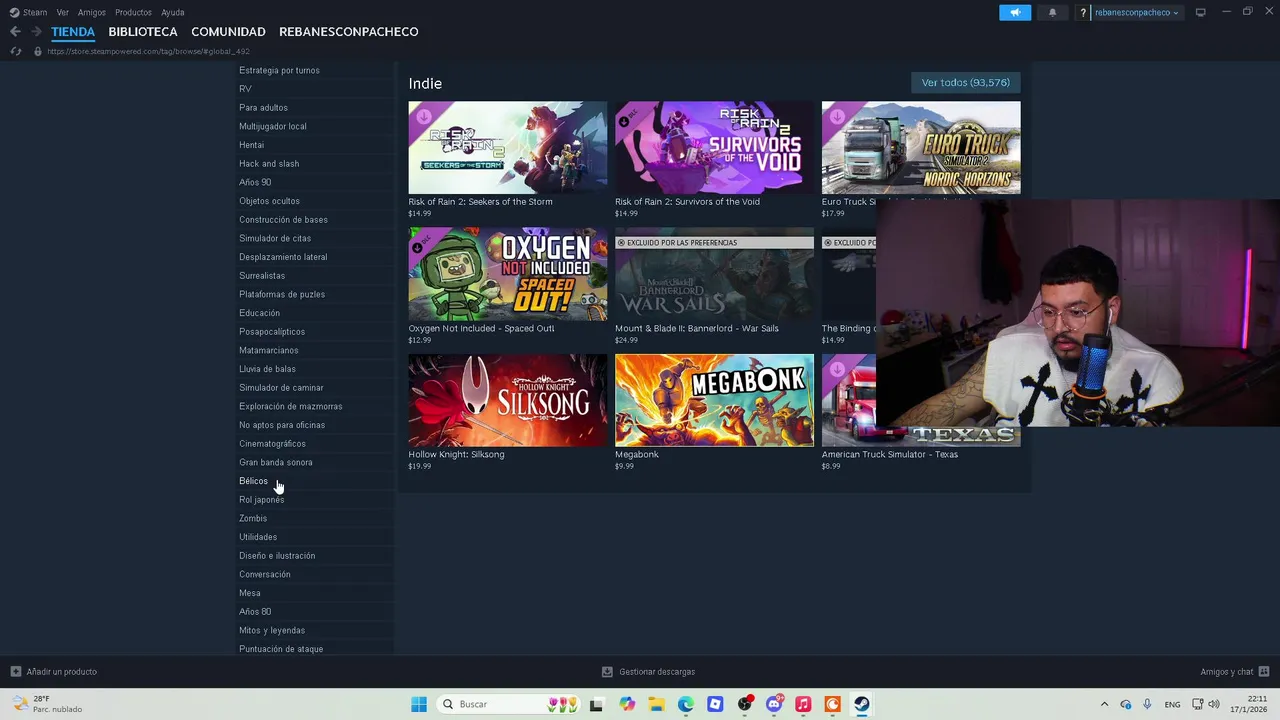This screenshot has width=1280, height=720.
Task: Open the Amigos menu
Action: click(x=92, y=13)
